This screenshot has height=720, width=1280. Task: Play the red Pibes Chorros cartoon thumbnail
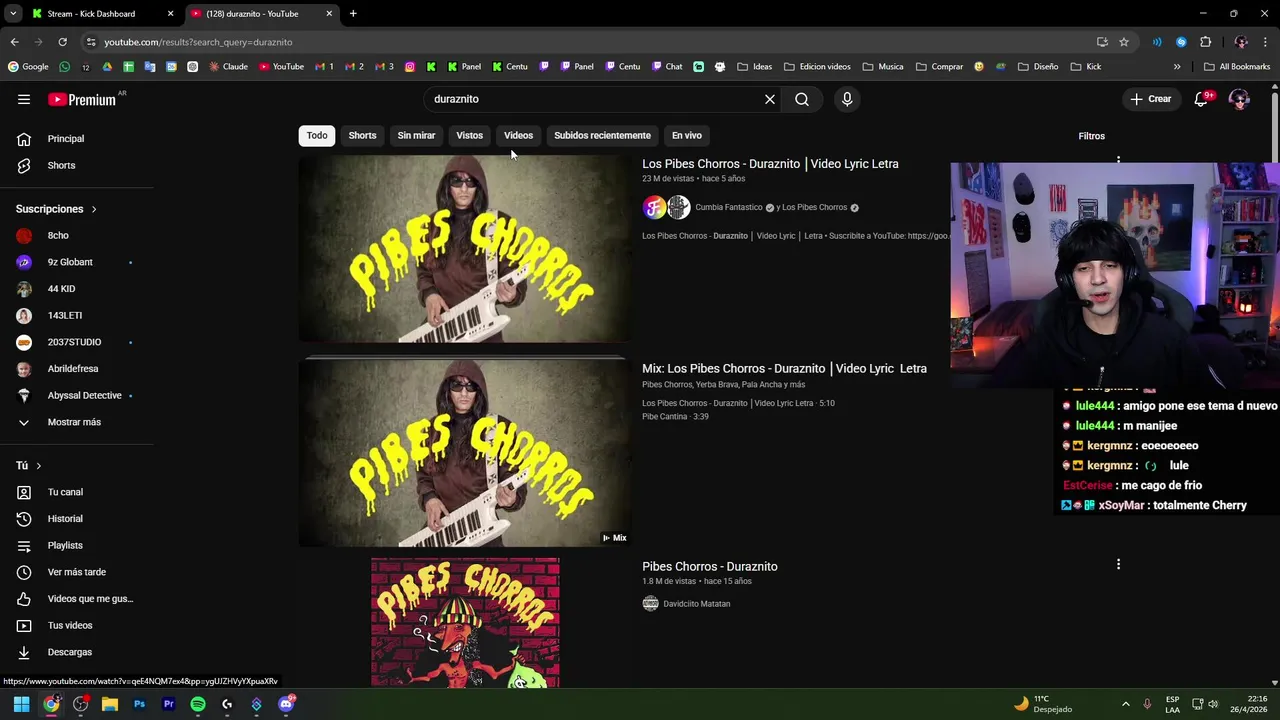coord(465,623)
